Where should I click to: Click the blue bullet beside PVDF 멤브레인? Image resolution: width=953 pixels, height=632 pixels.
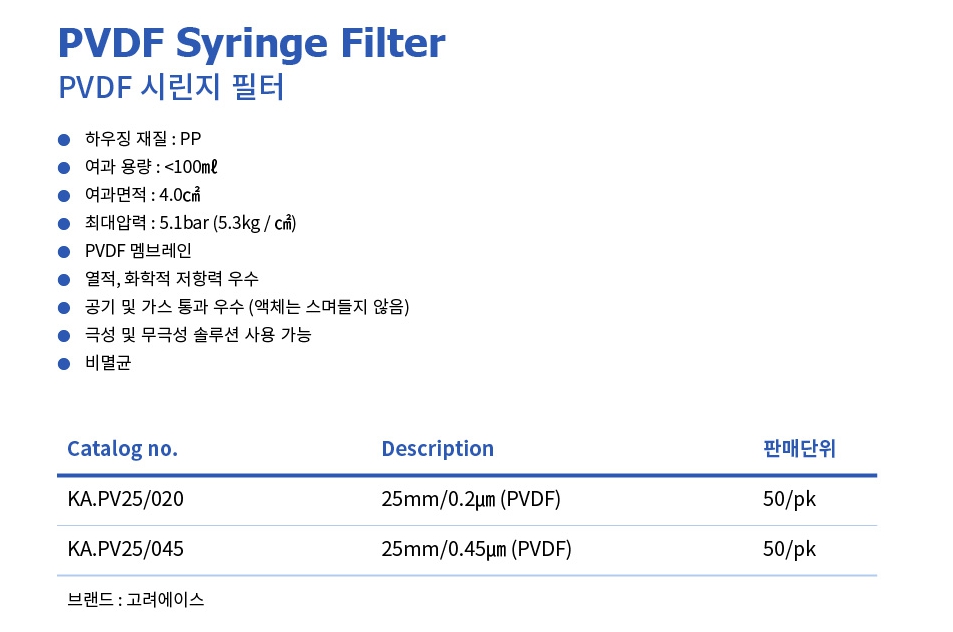(x=65, y=251)
